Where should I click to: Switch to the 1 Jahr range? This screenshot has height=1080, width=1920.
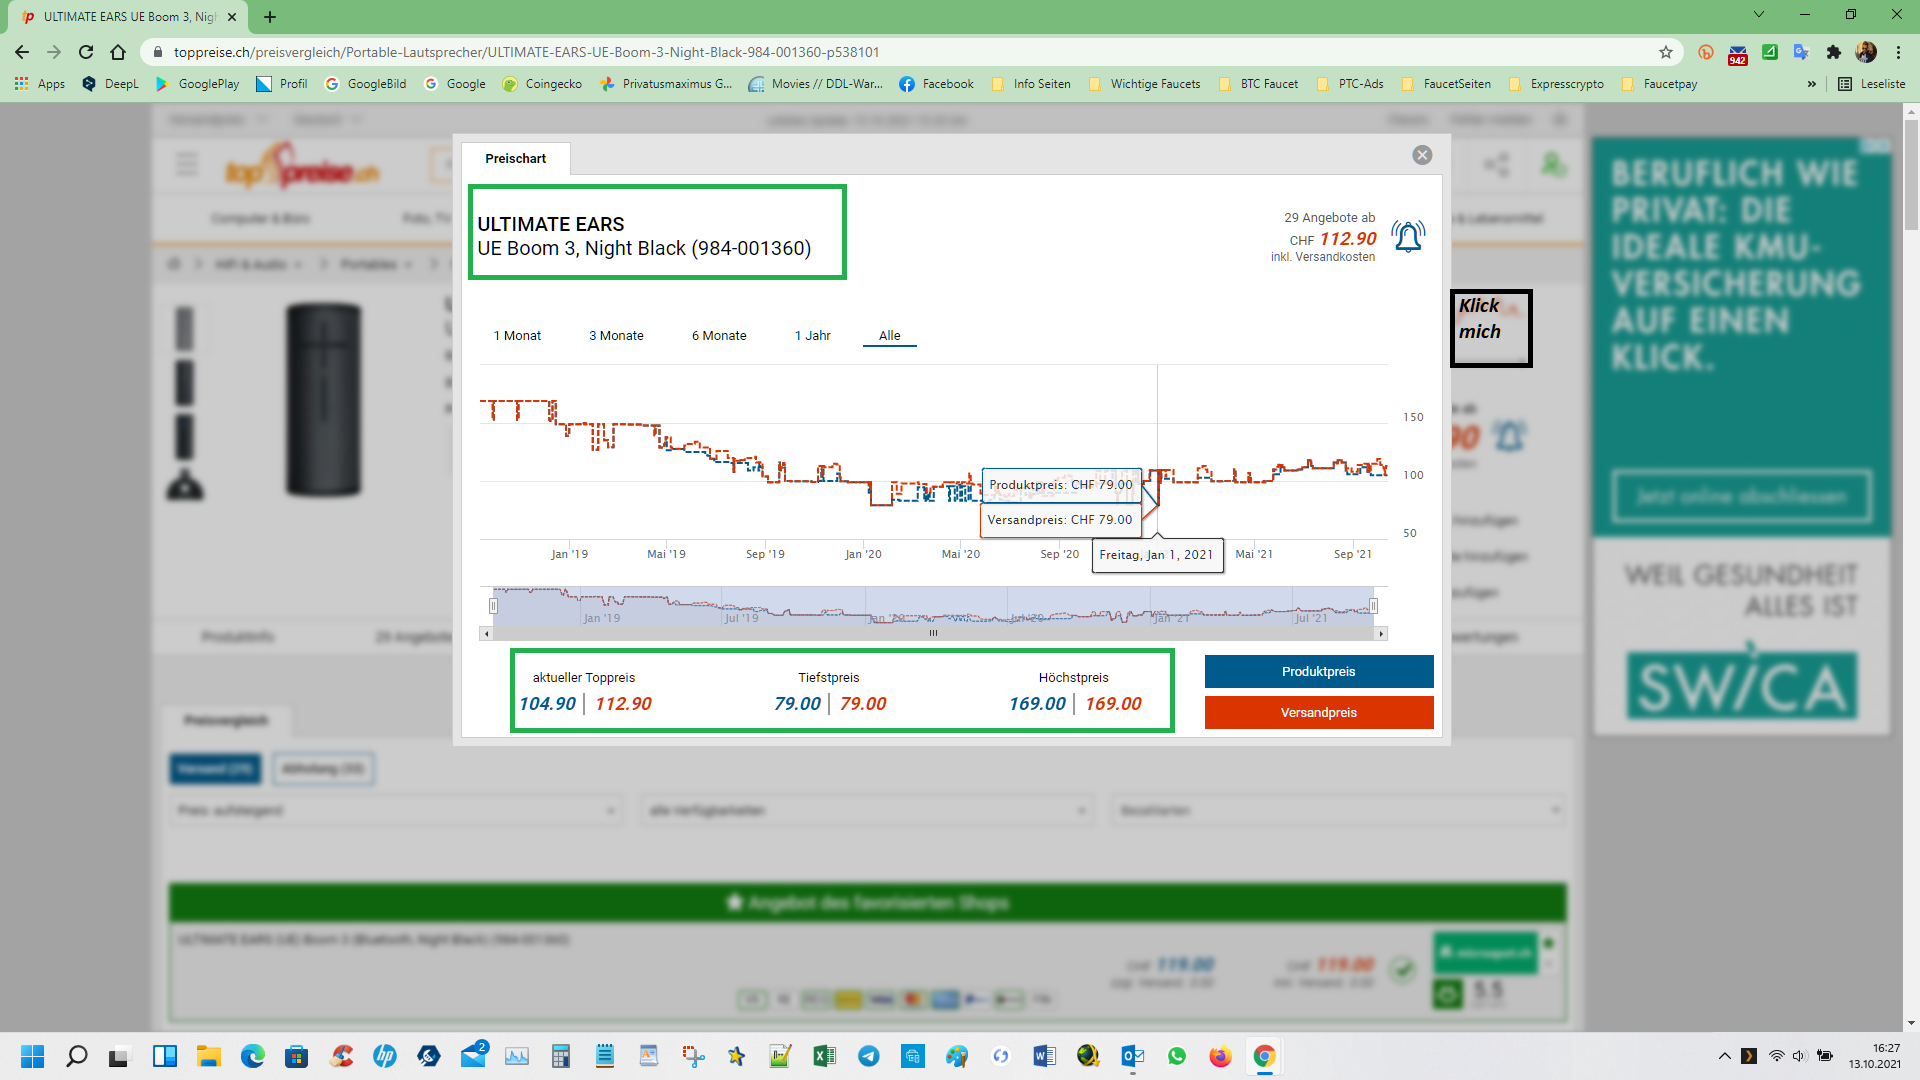click(812, 336)
